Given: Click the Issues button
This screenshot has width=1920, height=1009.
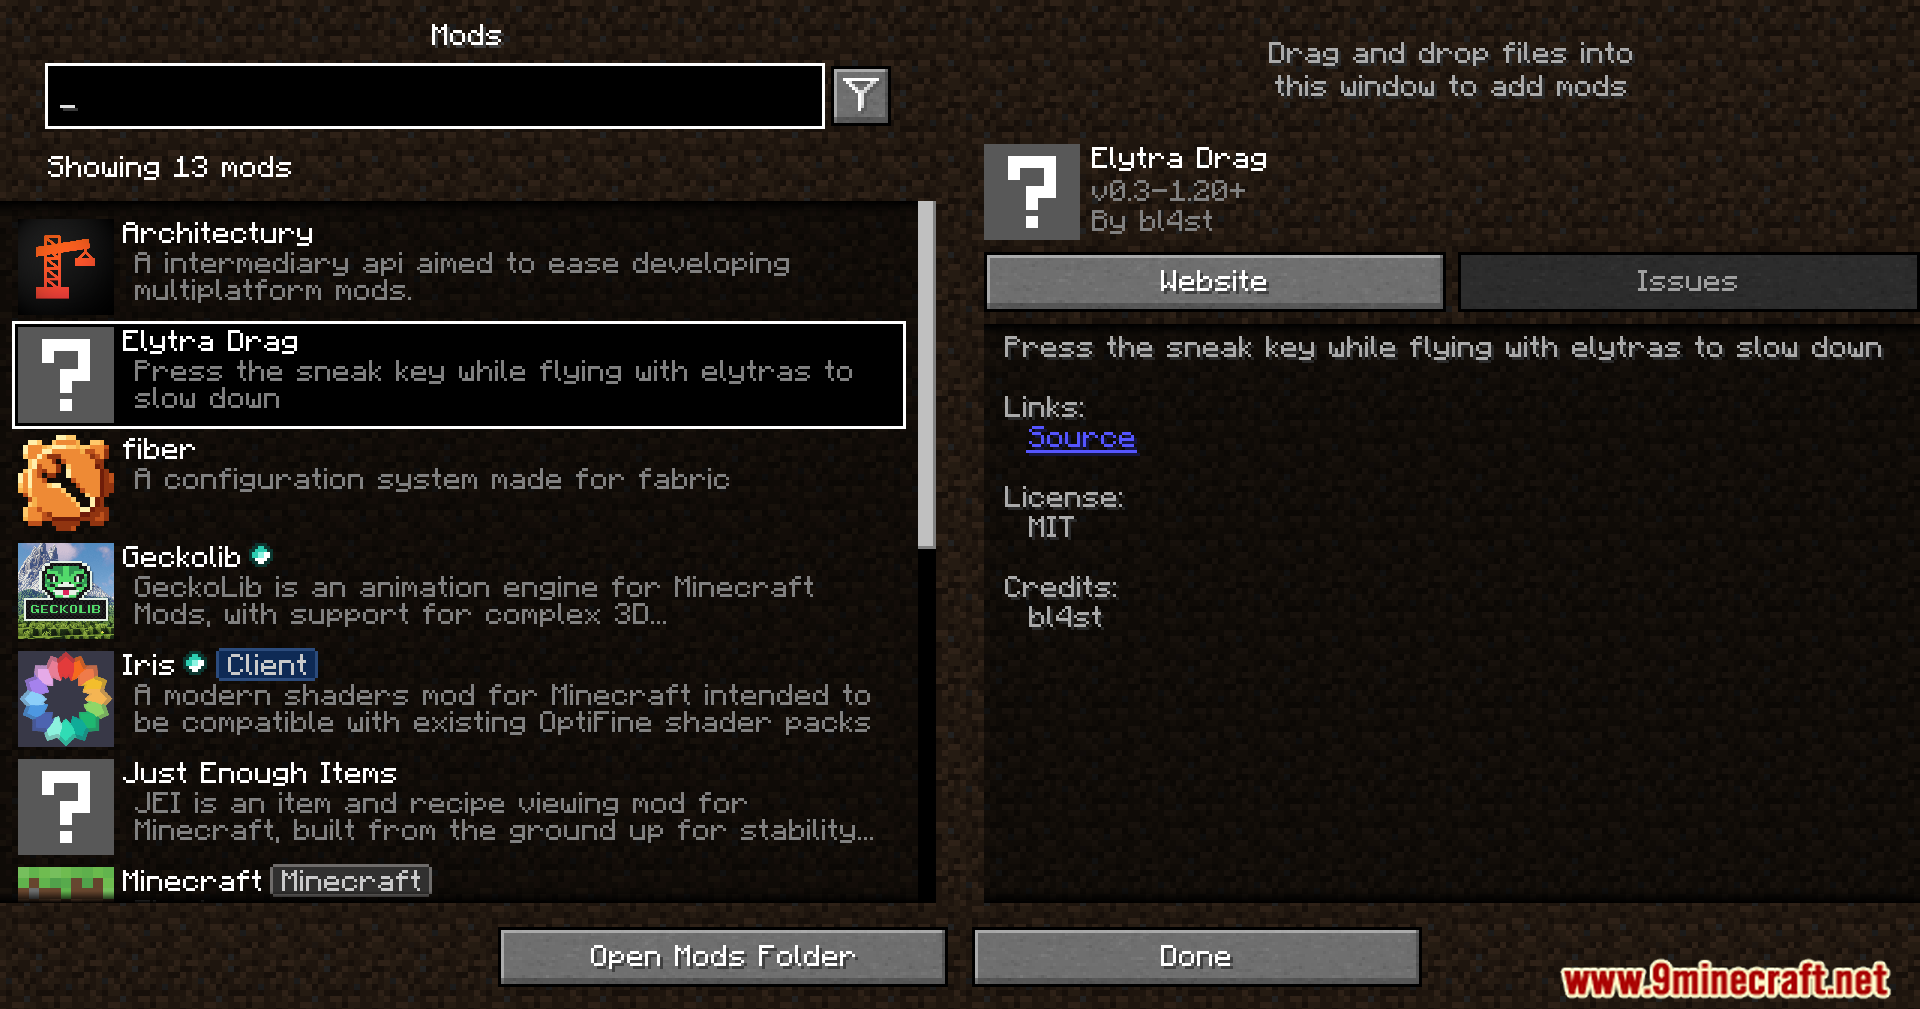Looking at the screenshot, I should point(1687,281).
